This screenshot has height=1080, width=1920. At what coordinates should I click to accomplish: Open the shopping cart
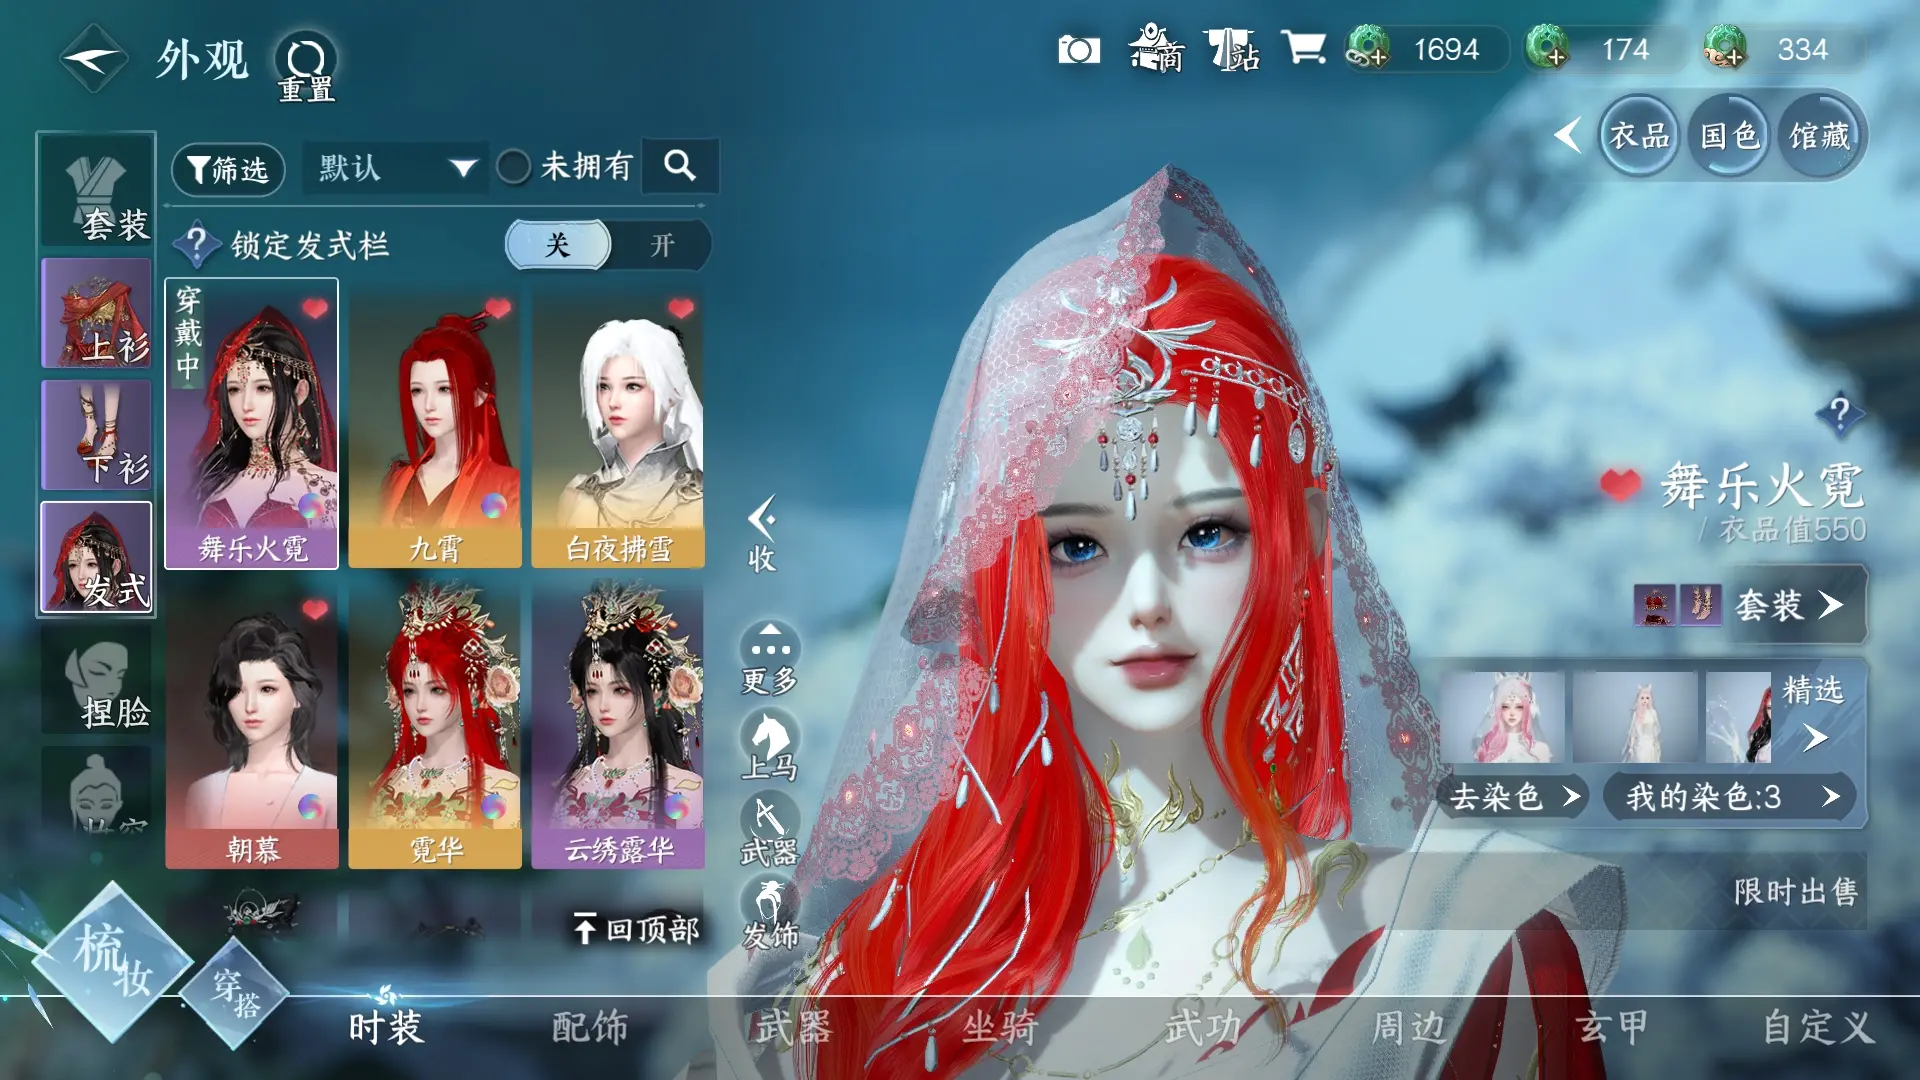[x=1304, y=48]
